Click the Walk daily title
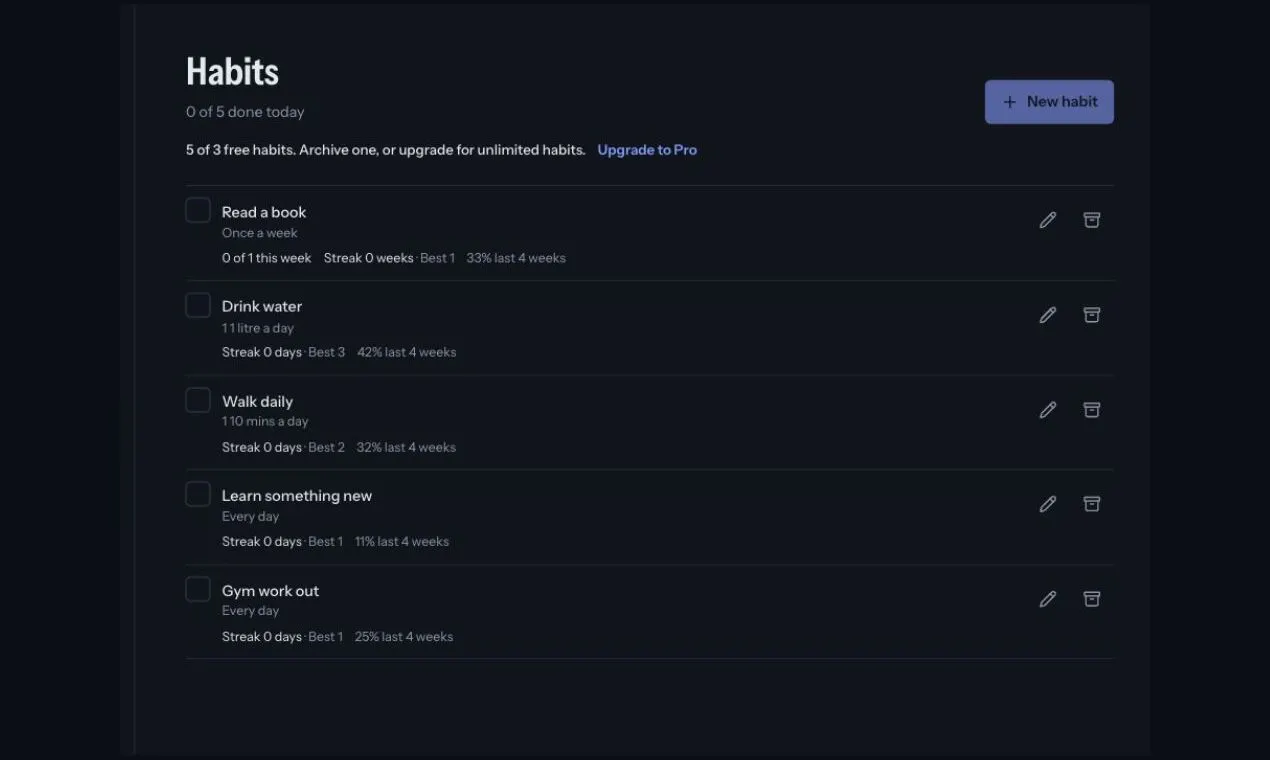 (257, 401)
